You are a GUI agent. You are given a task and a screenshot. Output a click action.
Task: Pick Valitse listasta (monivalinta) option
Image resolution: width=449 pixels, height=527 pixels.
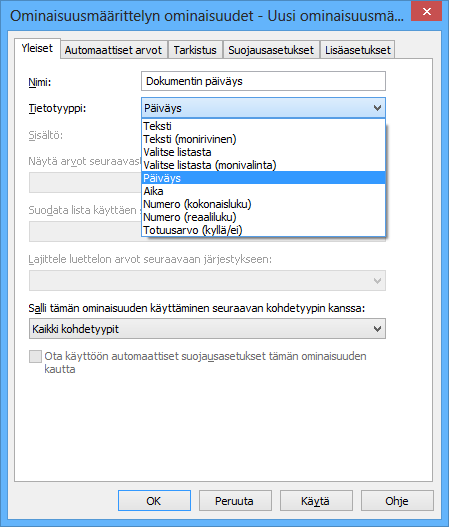coord(263,165)
